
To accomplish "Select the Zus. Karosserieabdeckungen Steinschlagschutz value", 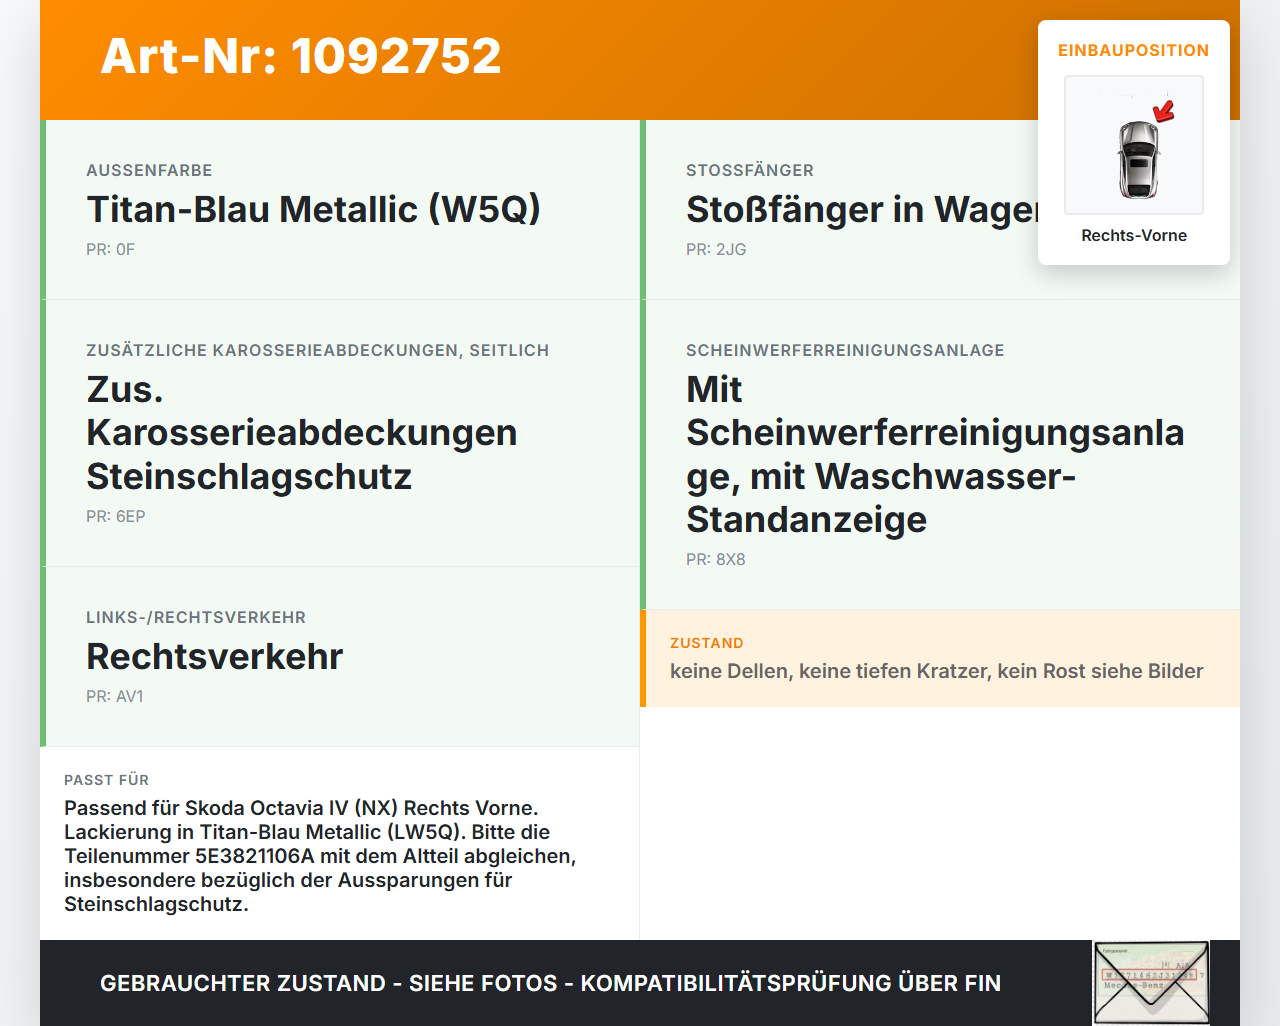I will coord(302,432).
